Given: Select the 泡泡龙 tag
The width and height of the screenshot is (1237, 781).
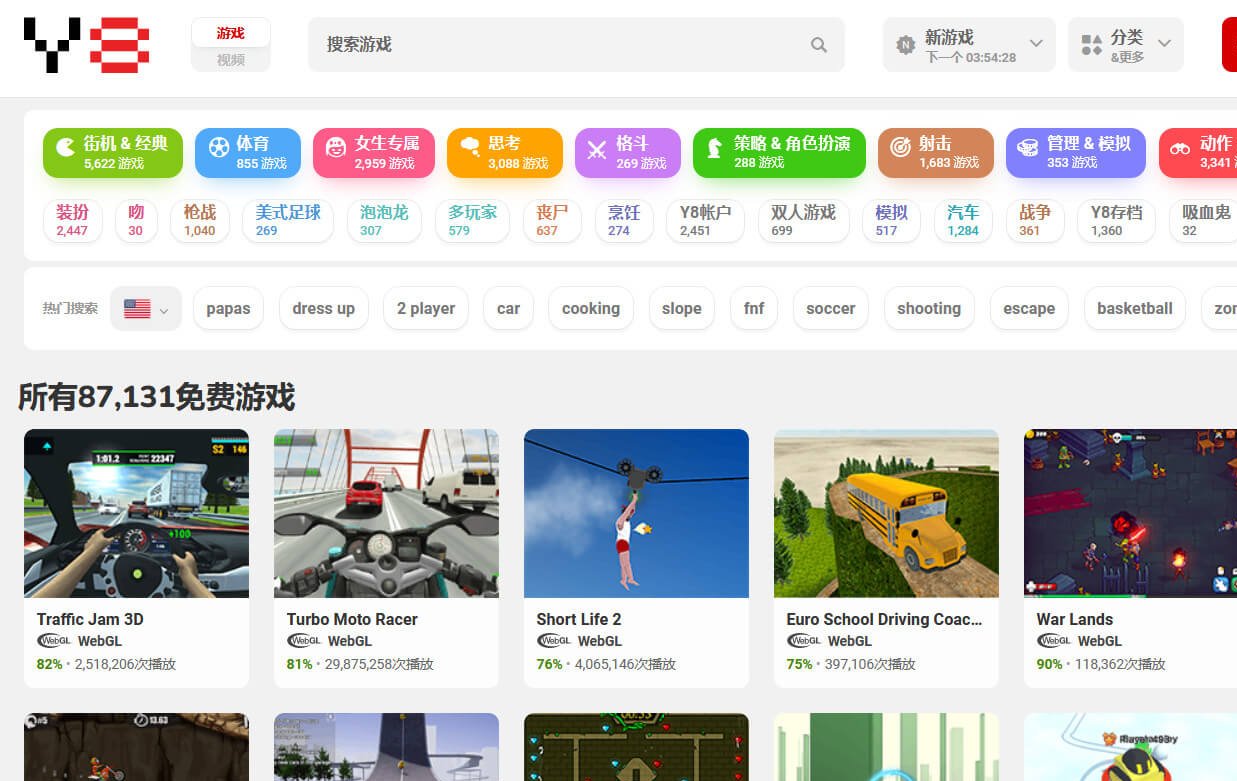Looking at the screenshot, I should (385, 221).
